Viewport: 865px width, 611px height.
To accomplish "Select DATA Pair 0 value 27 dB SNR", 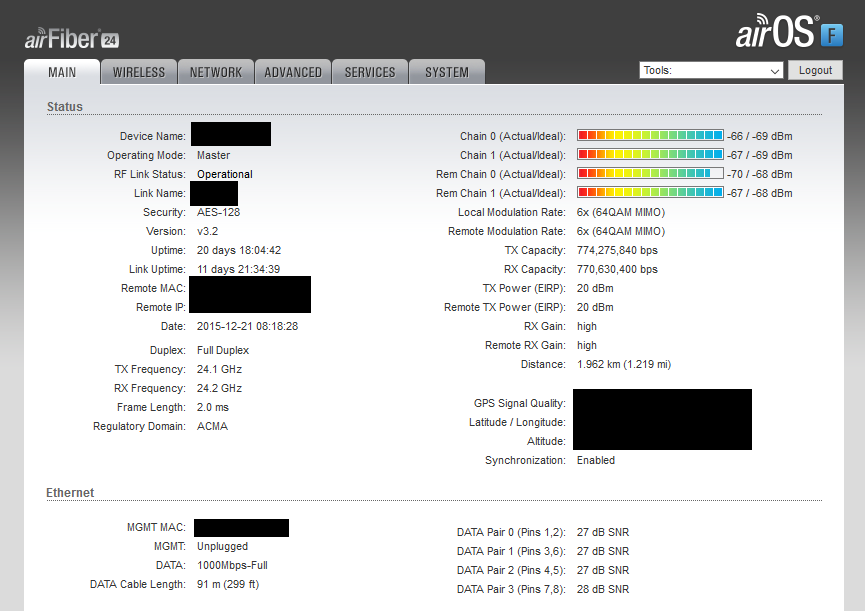I will 603,533.
